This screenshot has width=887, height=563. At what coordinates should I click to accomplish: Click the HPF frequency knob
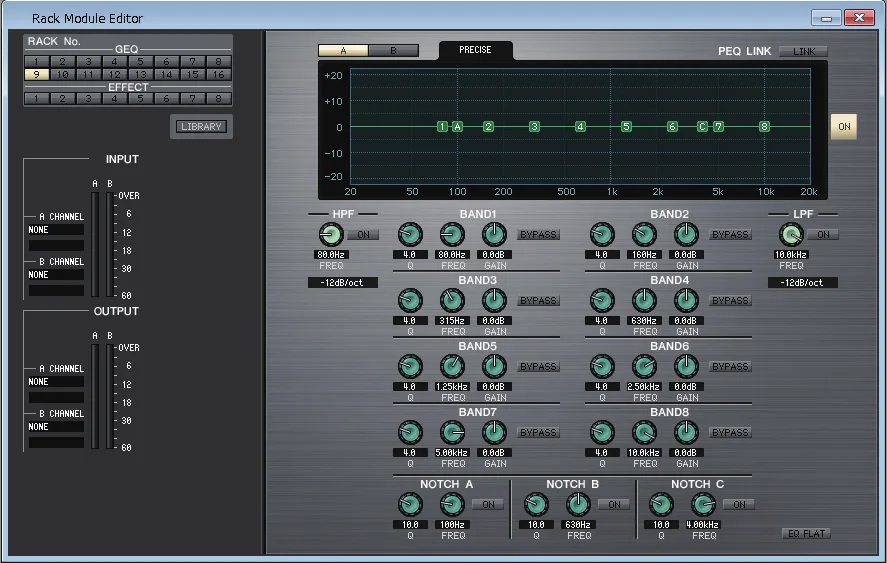331,234
